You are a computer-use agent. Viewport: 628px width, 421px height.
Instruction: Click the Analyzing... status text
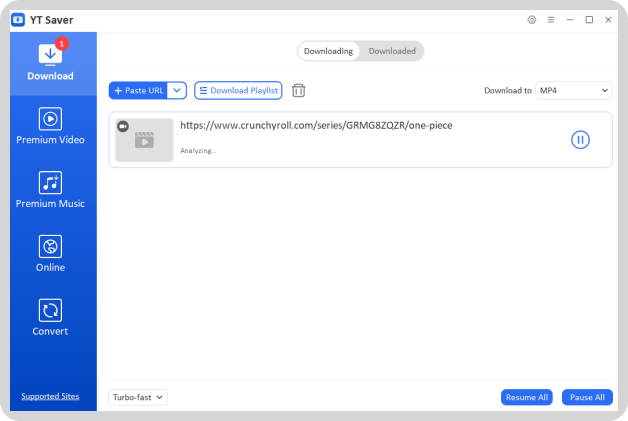[198, 151]
